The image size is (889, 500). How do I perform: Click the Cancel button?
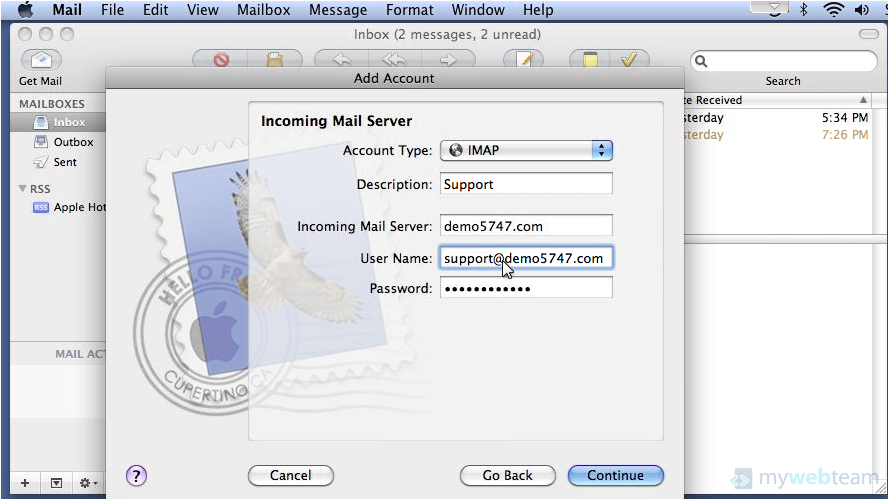pos(290,475)
